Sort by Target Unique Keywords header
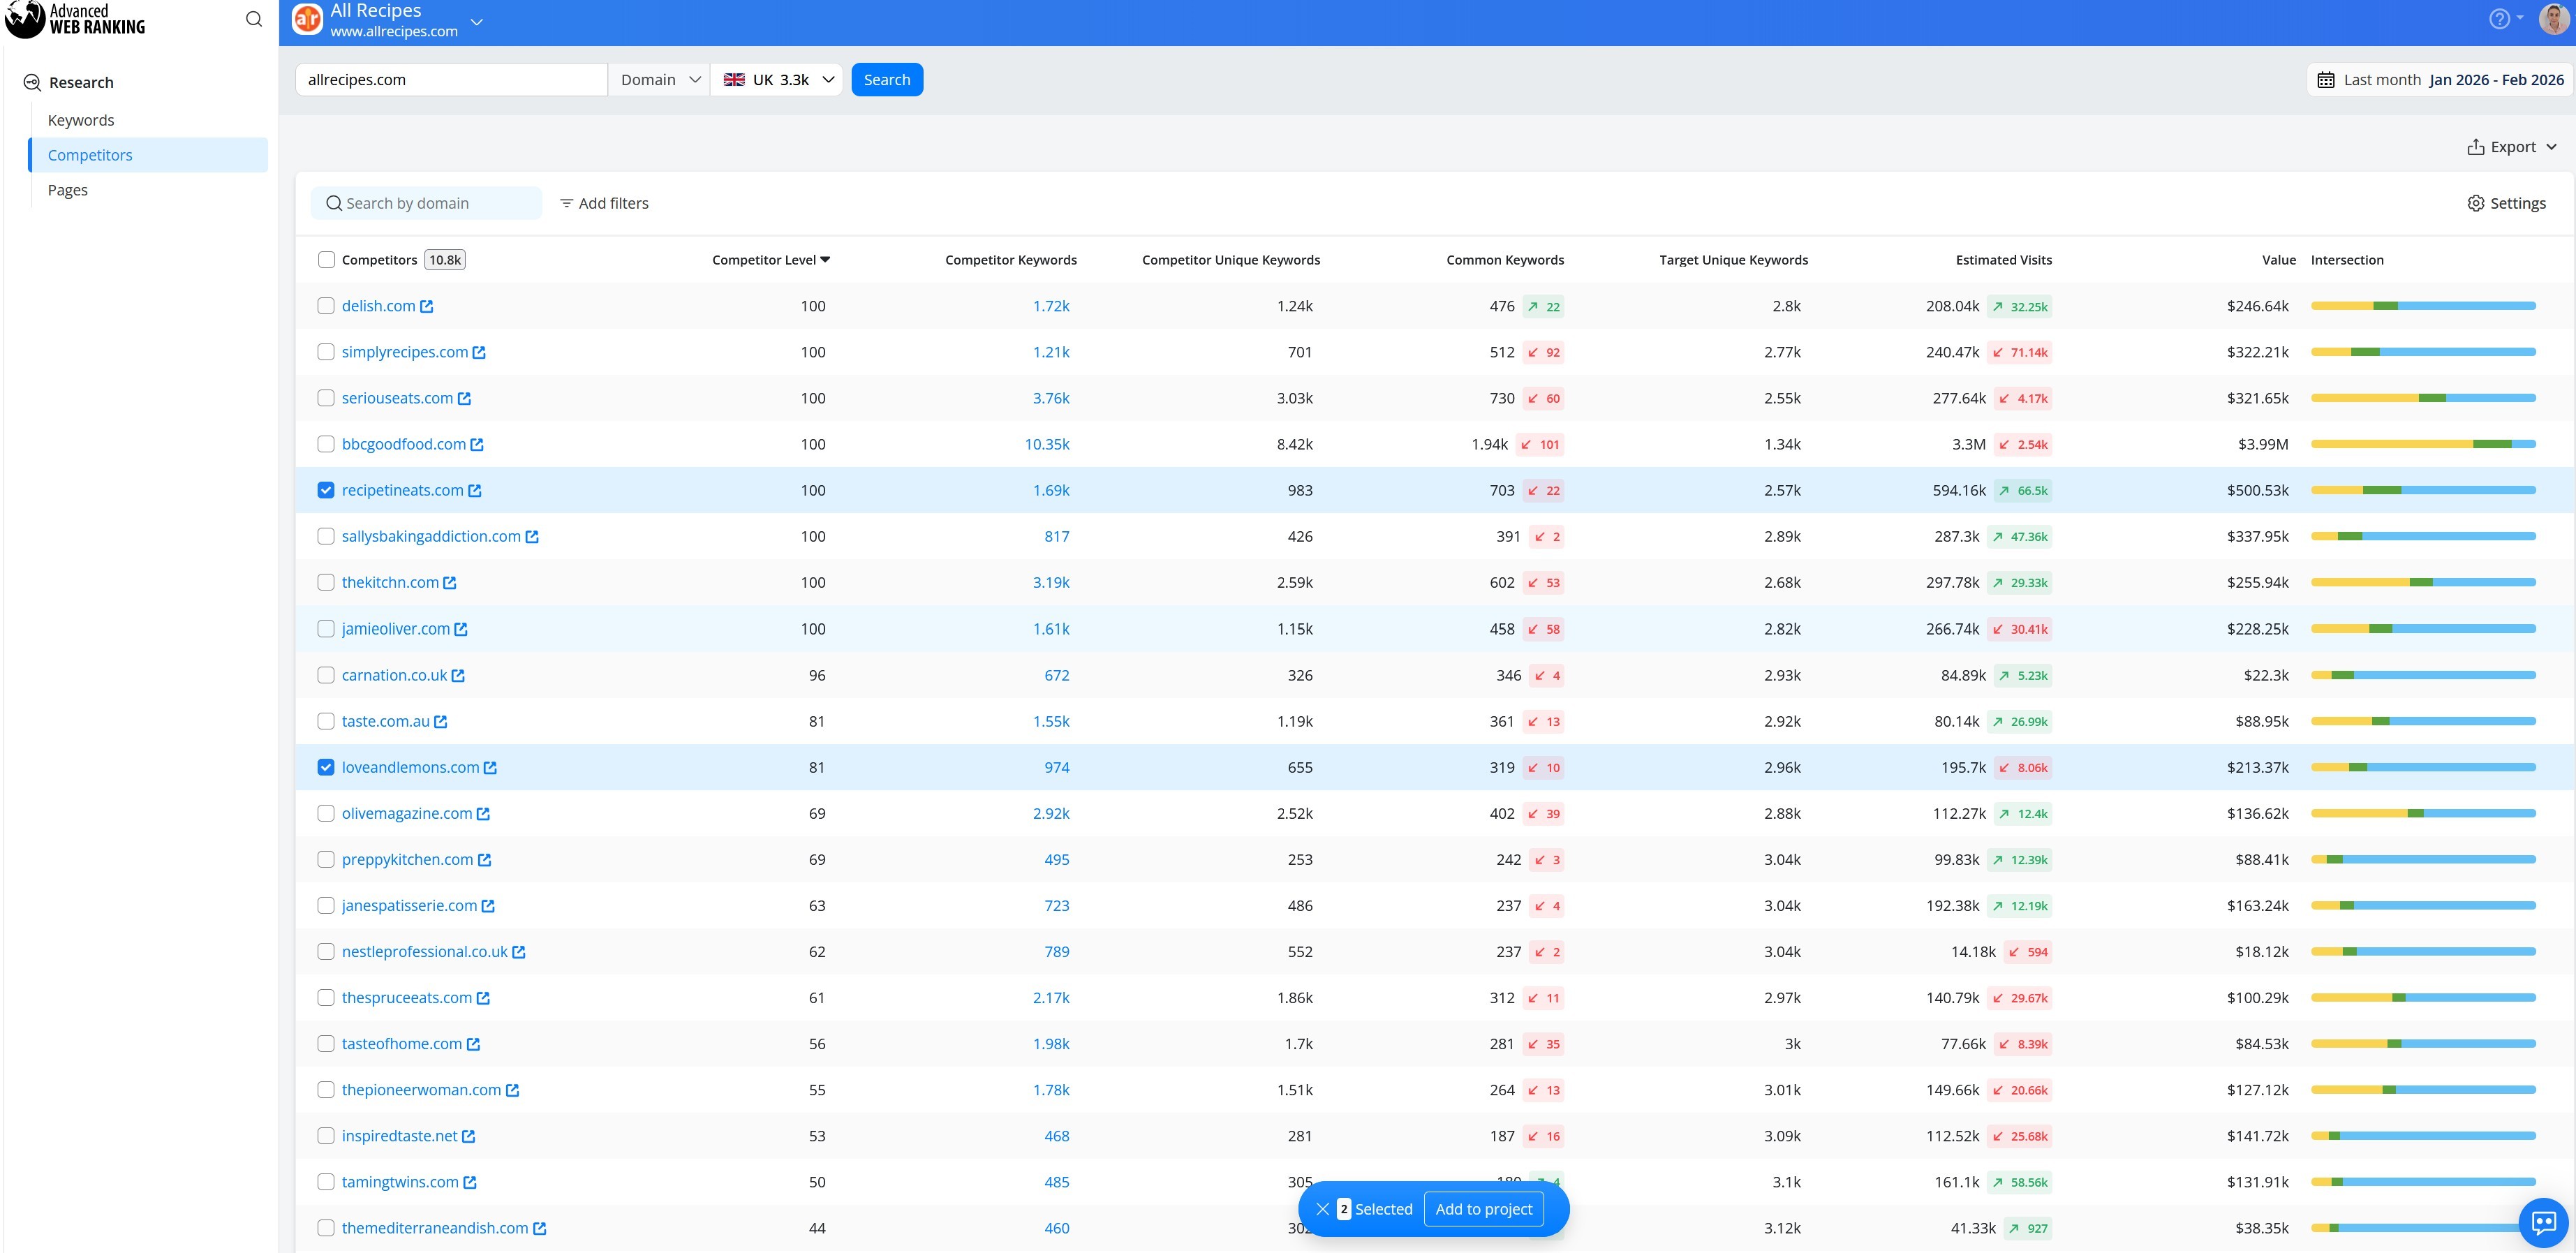Screen dimensions: 2576x1253 pos(1733,260)
